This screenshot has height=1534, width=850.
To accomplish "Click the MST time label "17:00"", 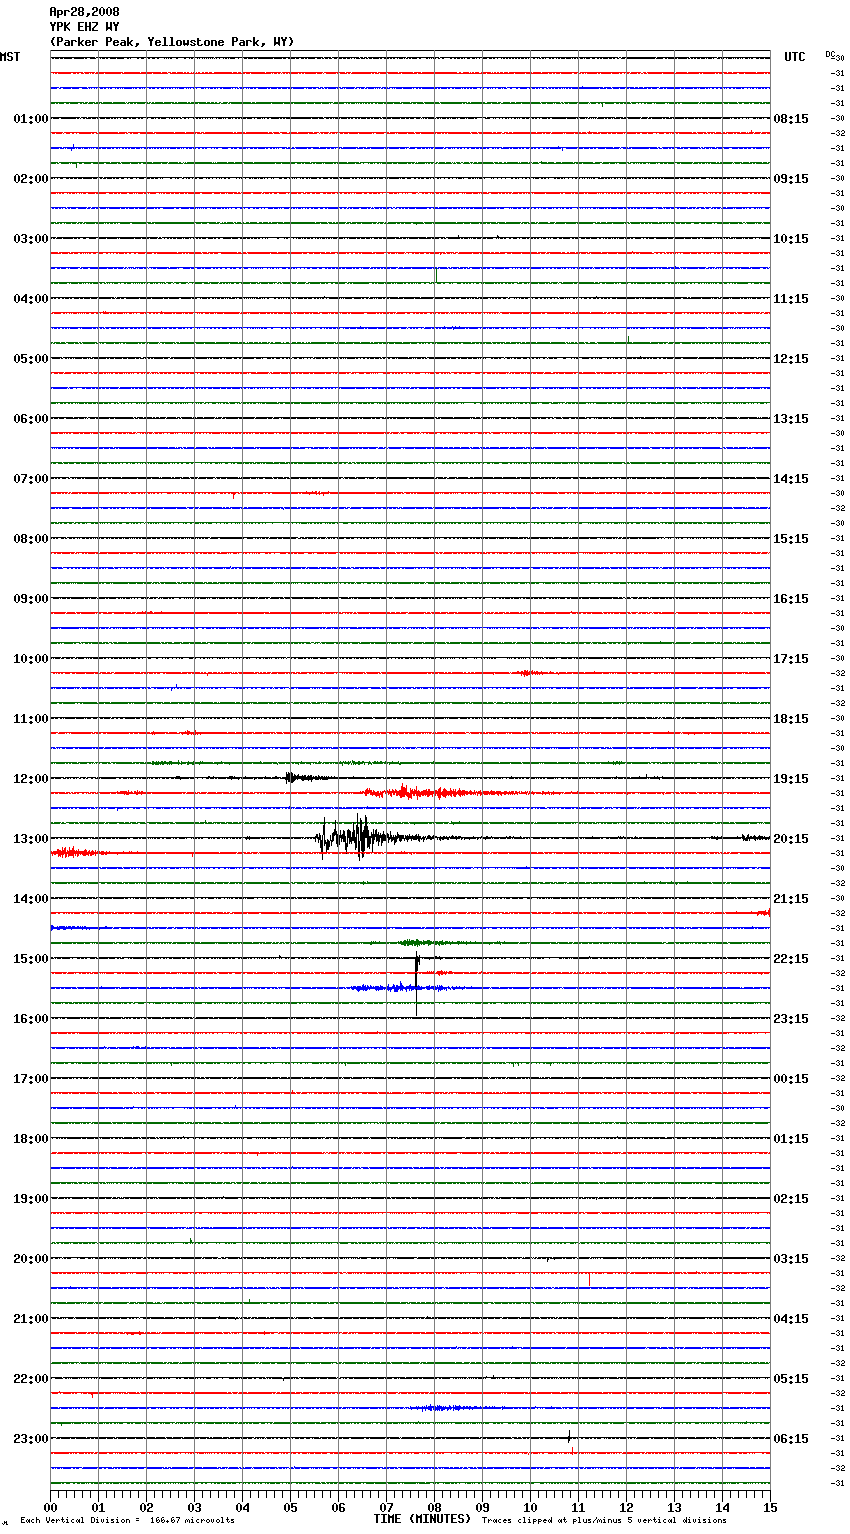I will [31, 1079].
